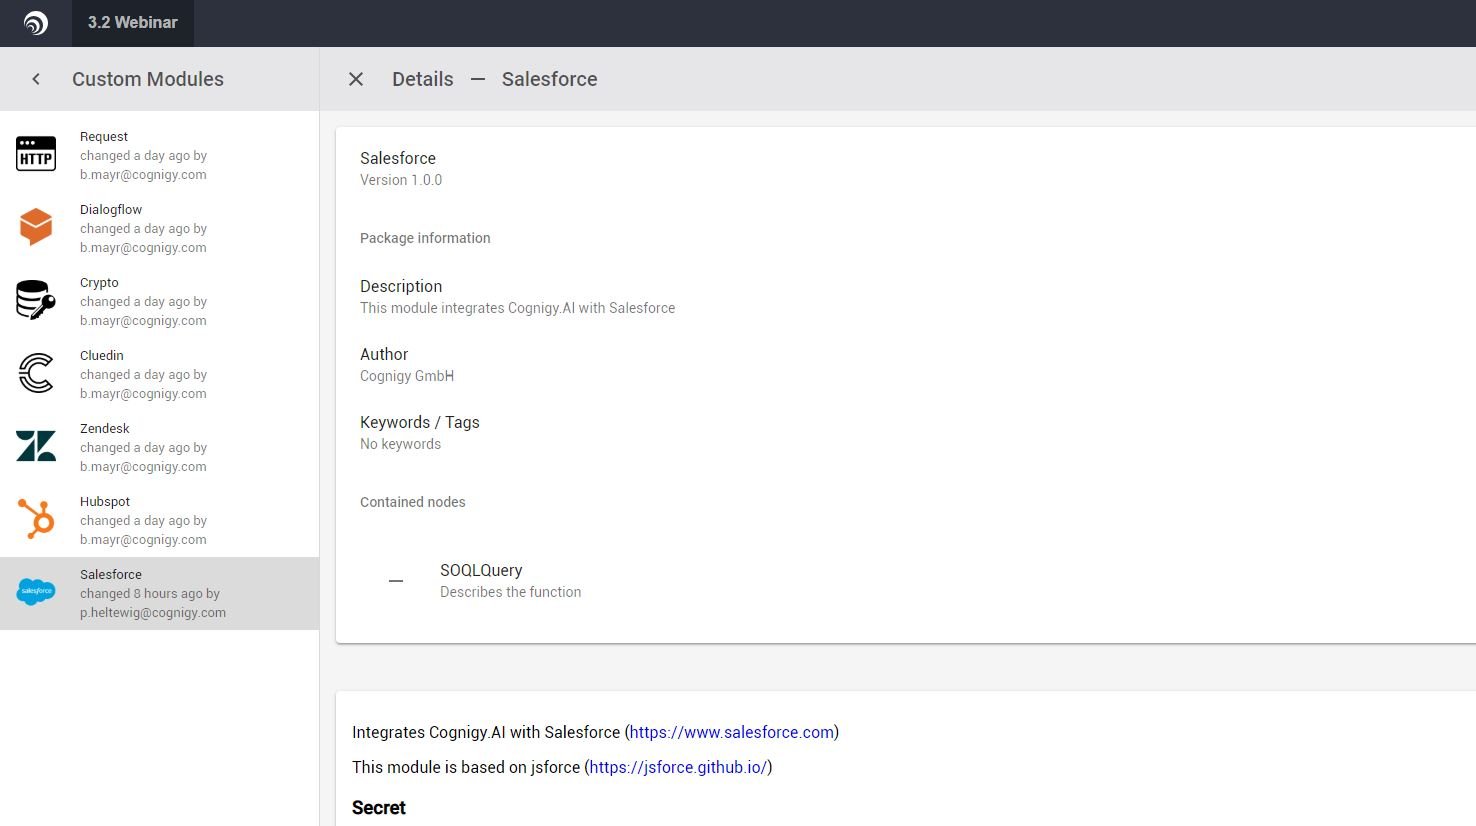The image size is (1476, 826).
Task: Select the Hubspot module name
Action: pyautogui.click(x=105, y=502)
